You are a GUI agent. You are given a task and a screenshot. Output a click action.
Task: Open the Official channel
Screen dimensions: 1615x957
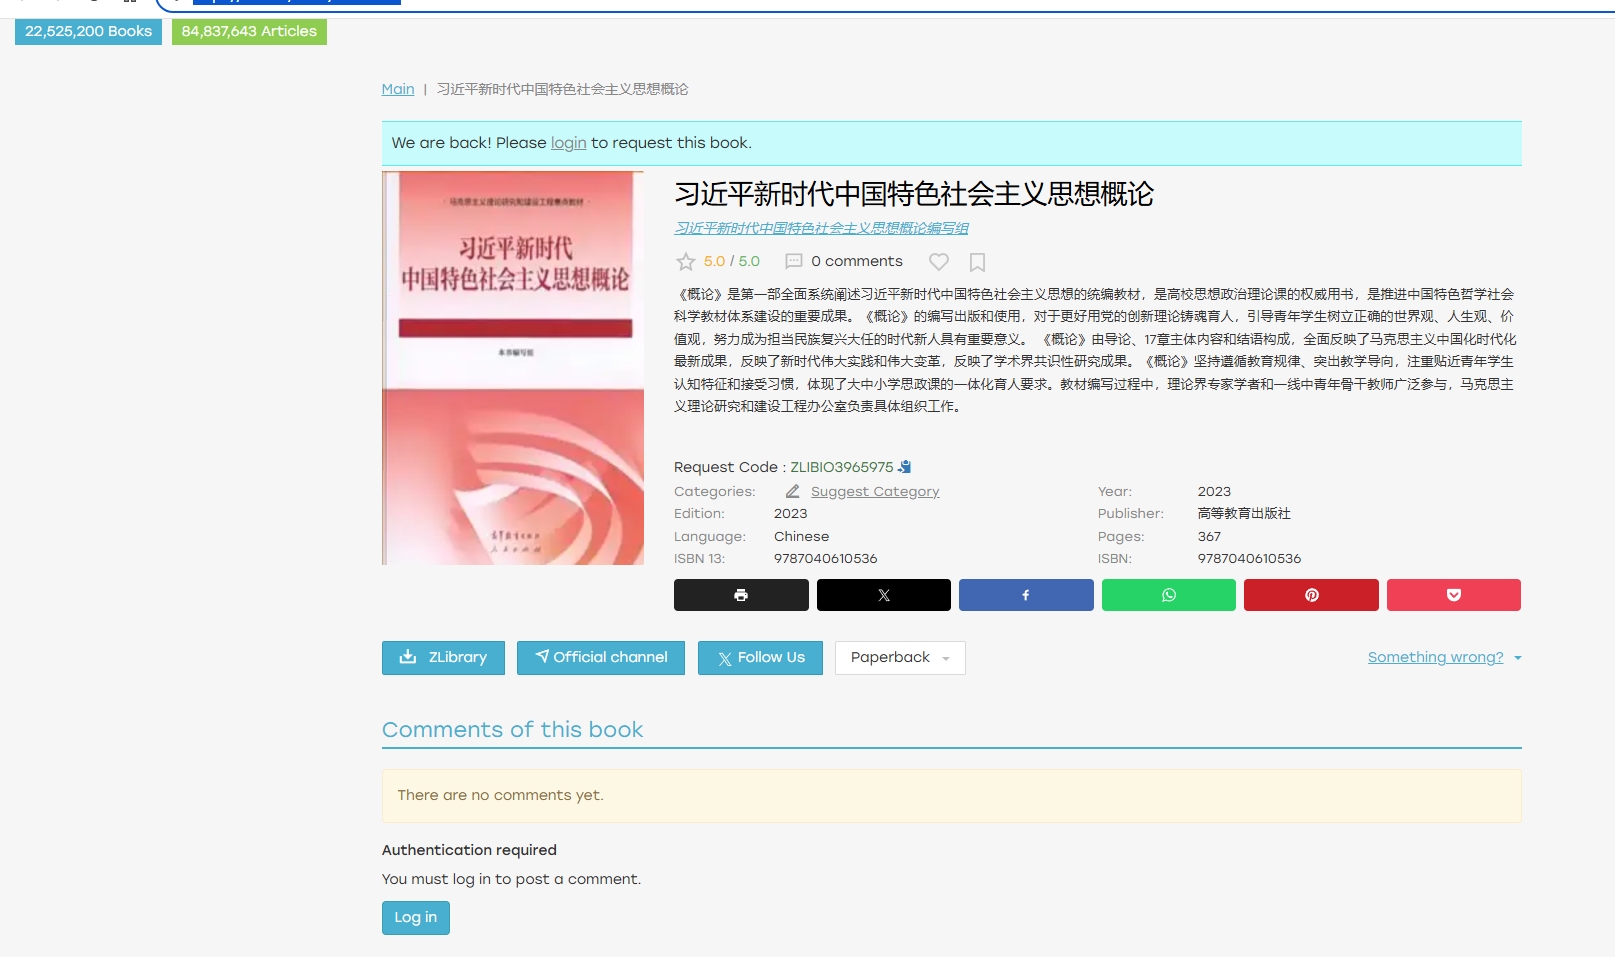(600, 657)
